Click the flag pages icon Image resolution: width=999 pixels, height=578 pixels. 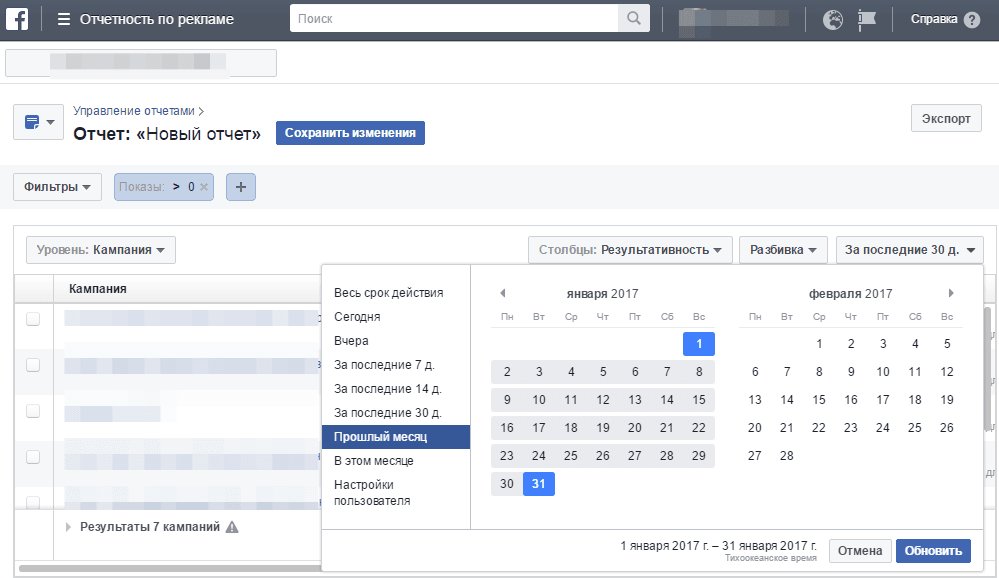(x=866, y=19)
